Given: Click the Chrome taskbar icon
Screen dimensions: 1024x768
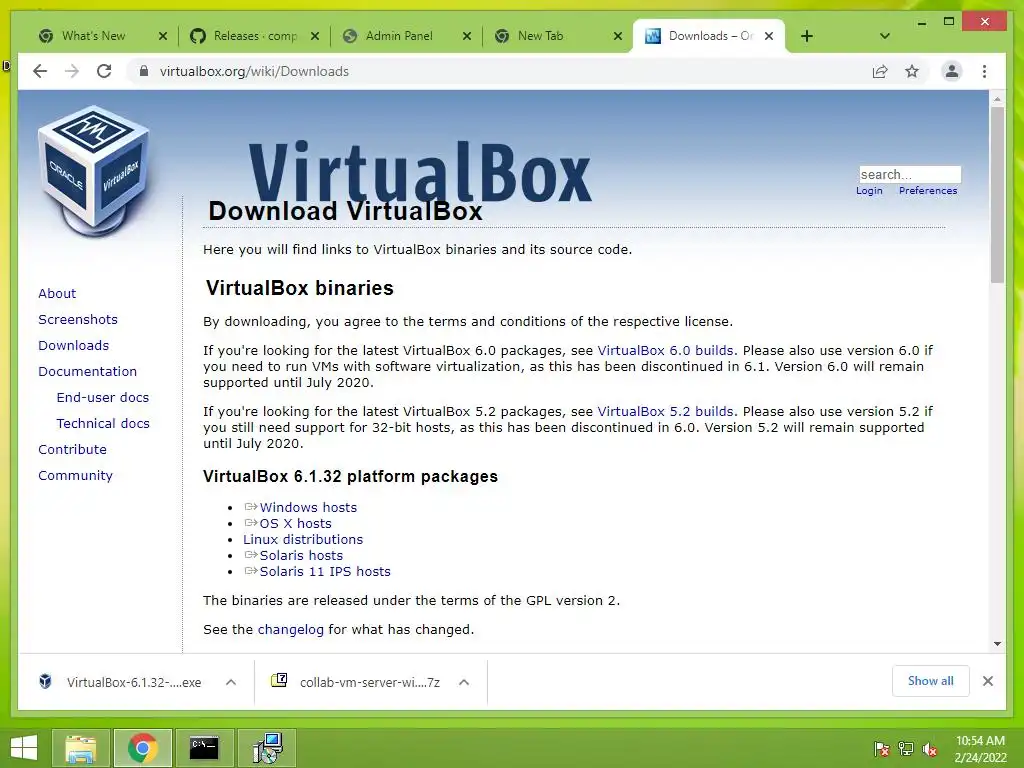Looking at the screenshot, I should [142, 748].
